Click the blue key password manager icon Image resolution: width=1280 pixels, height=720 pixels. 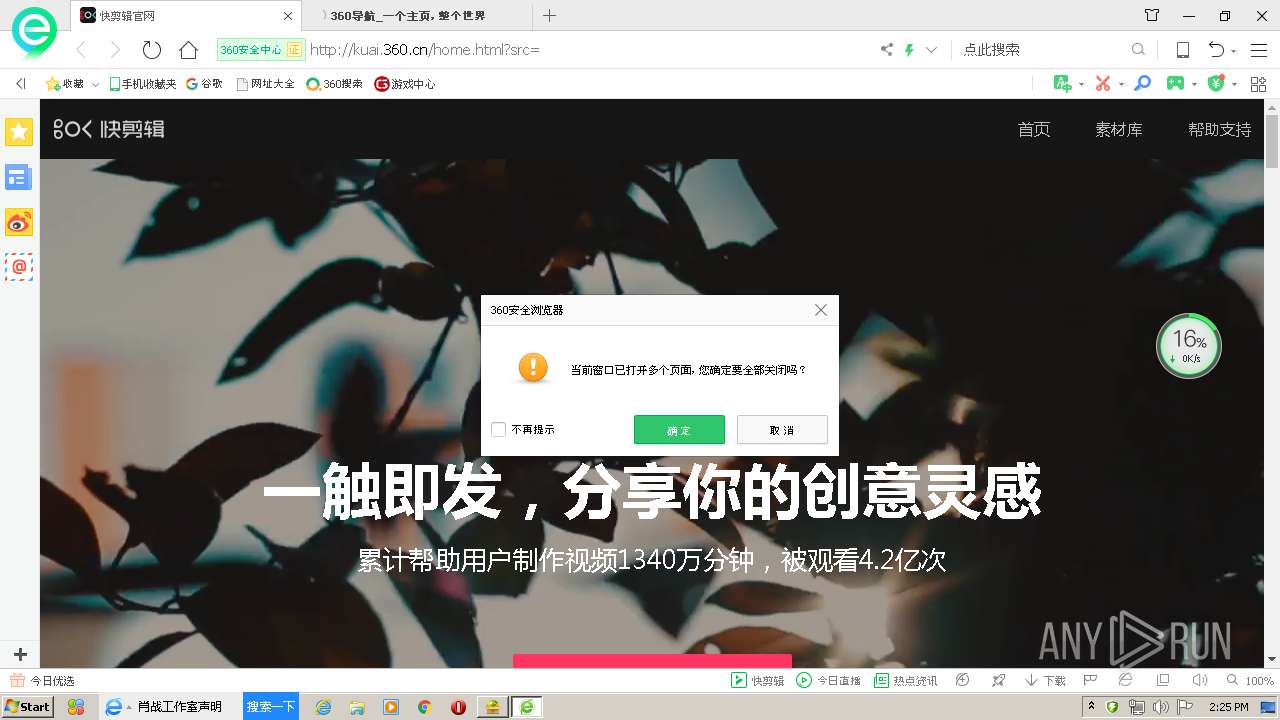tap(1142, 83)
